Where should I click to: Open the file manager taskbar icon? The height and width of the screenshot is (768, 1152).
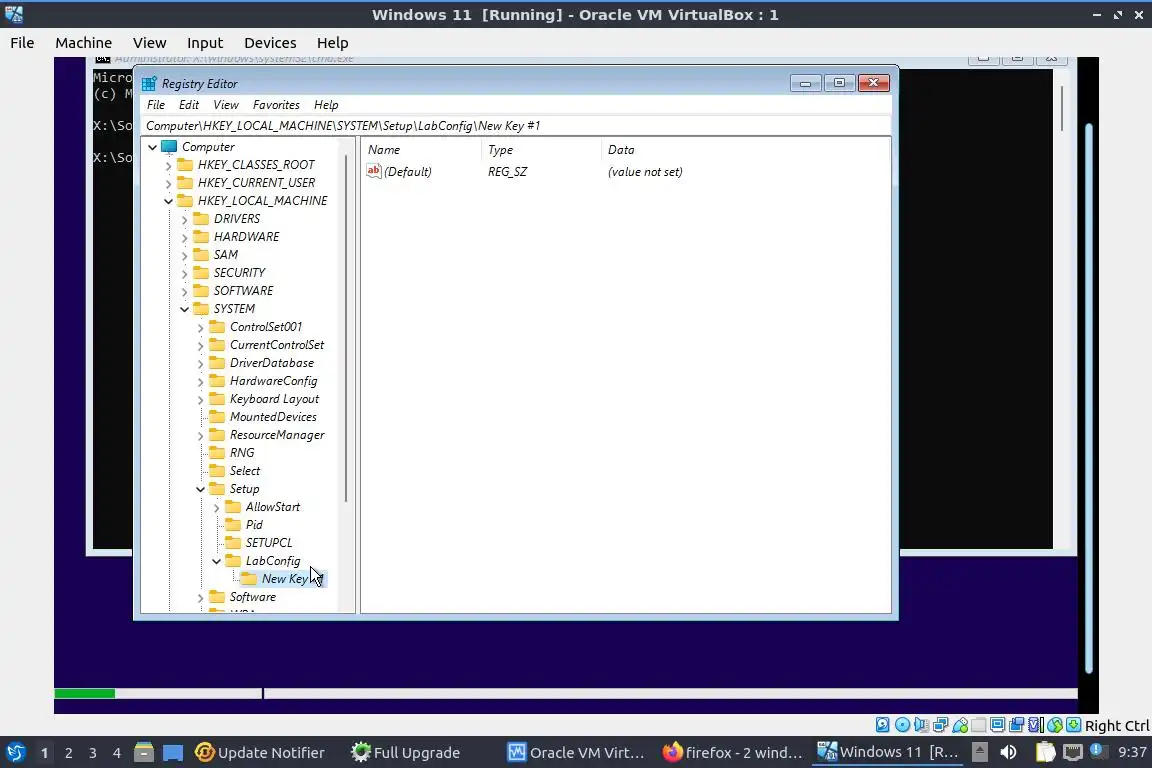144,753
